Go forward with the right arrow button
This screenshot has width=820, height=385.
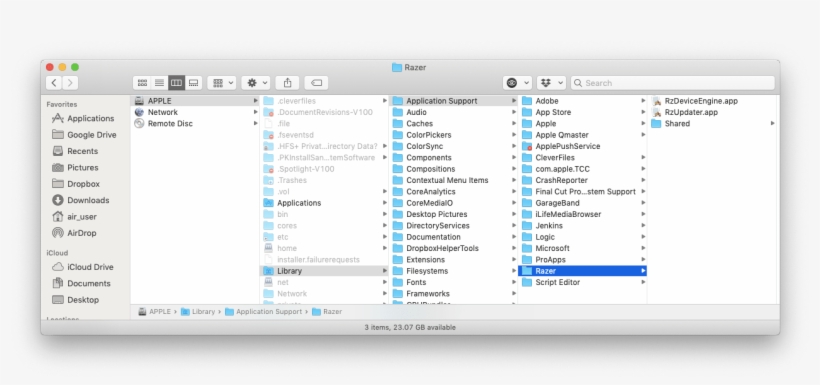70,83
